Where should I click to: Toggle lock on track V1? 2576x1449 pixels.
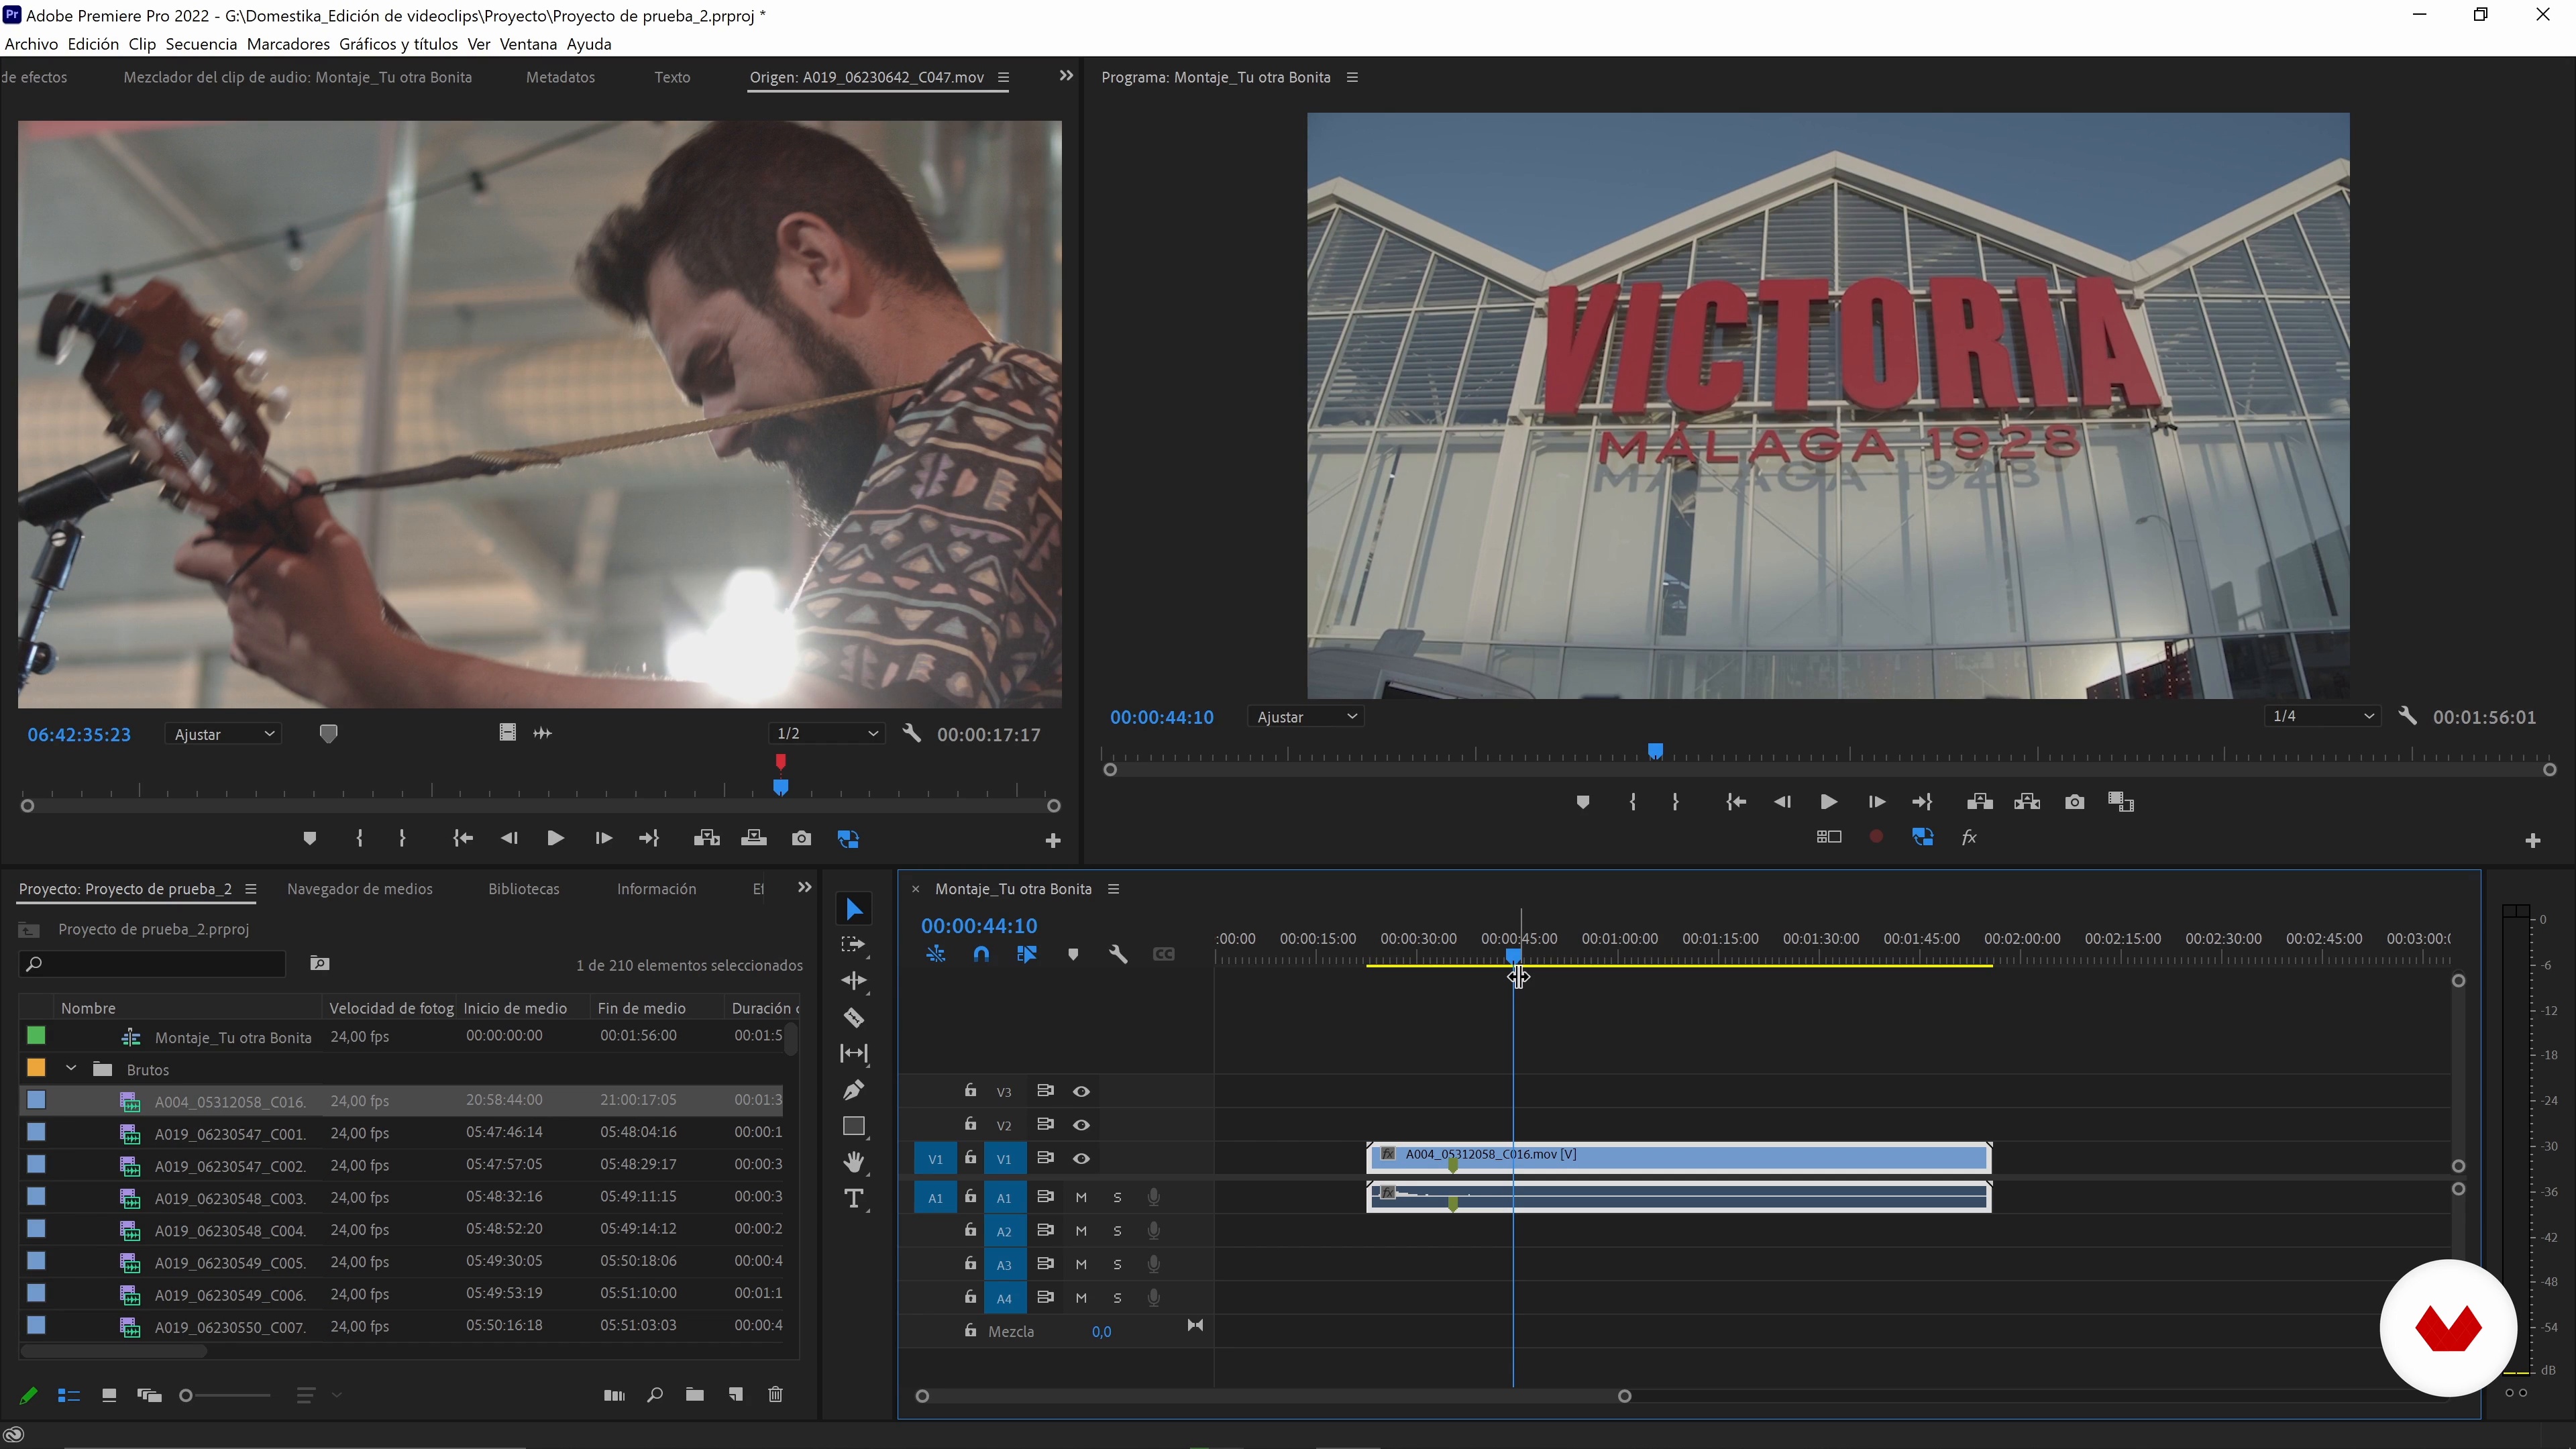point(970,1158)
